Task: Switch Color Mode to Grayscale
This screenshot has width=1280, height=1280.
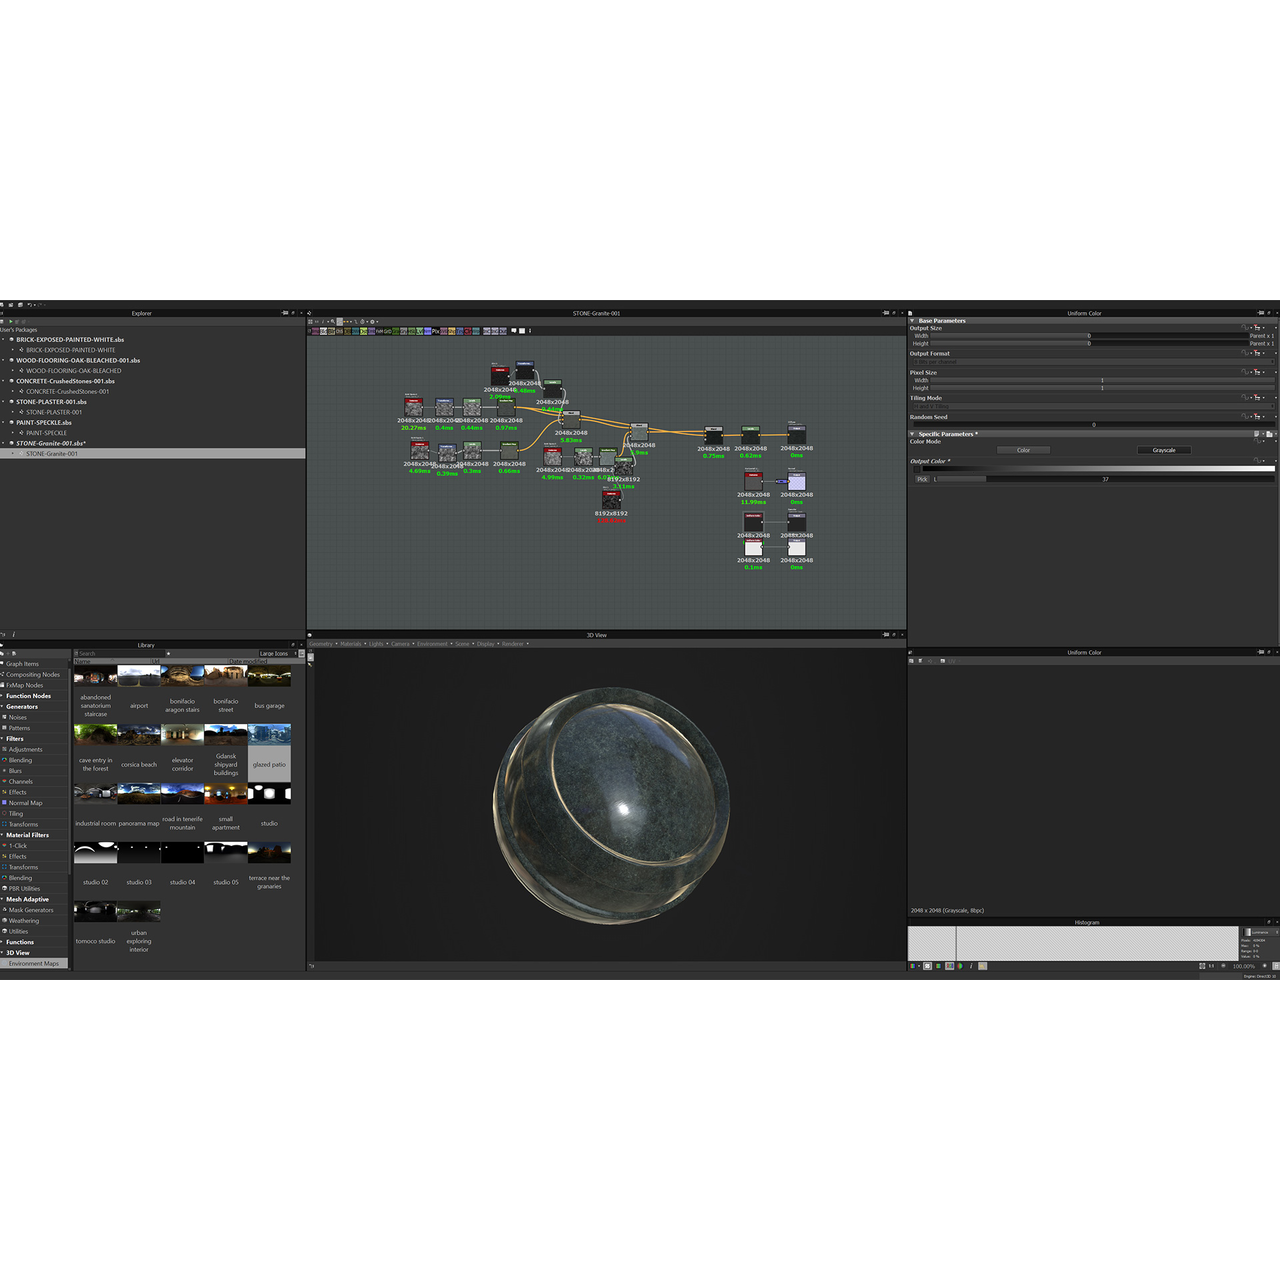Action: pyautogui.click(x=1164, y=450)
